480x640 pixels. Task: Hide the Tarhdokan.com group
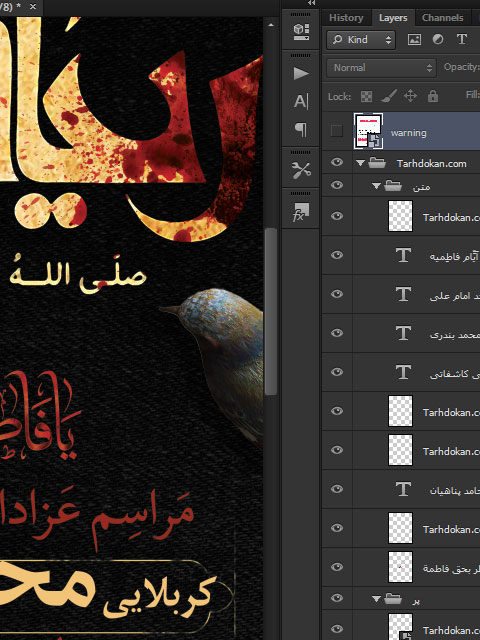(337, 162)
